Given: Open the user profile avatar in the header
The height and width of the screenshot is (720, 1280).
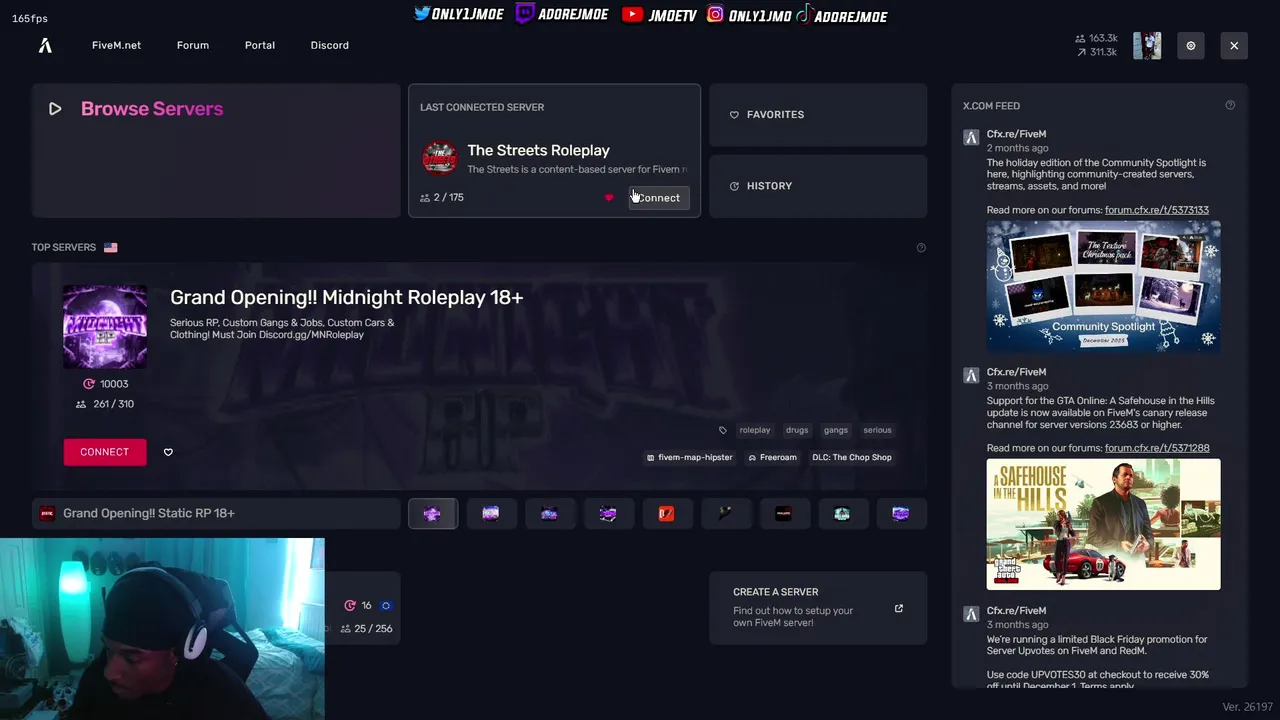Looking at the screenshot, I should click(x=1147, y=46).
